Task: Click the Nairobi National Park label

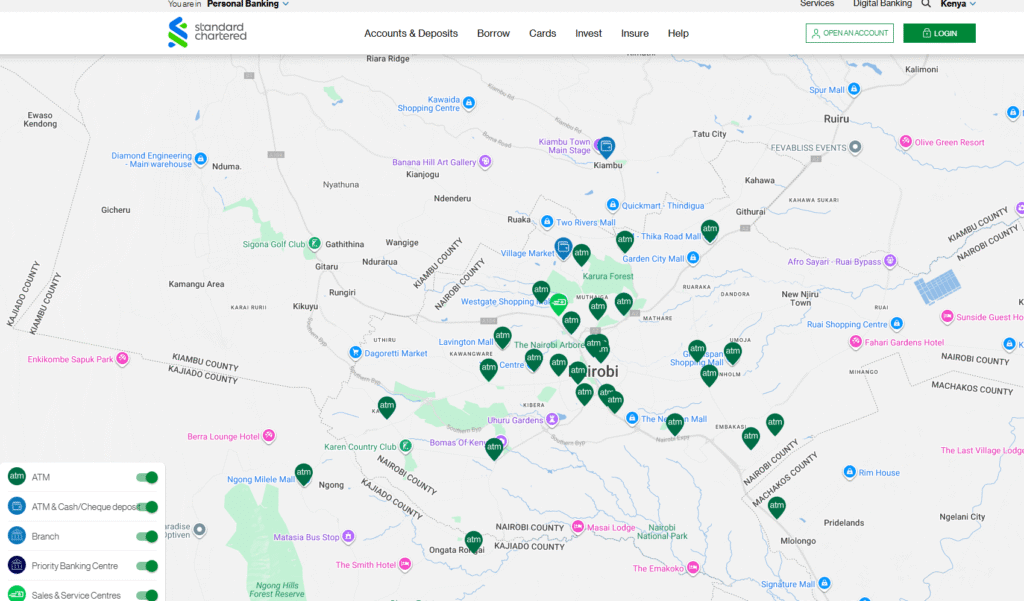Action: tap(662, 532)
